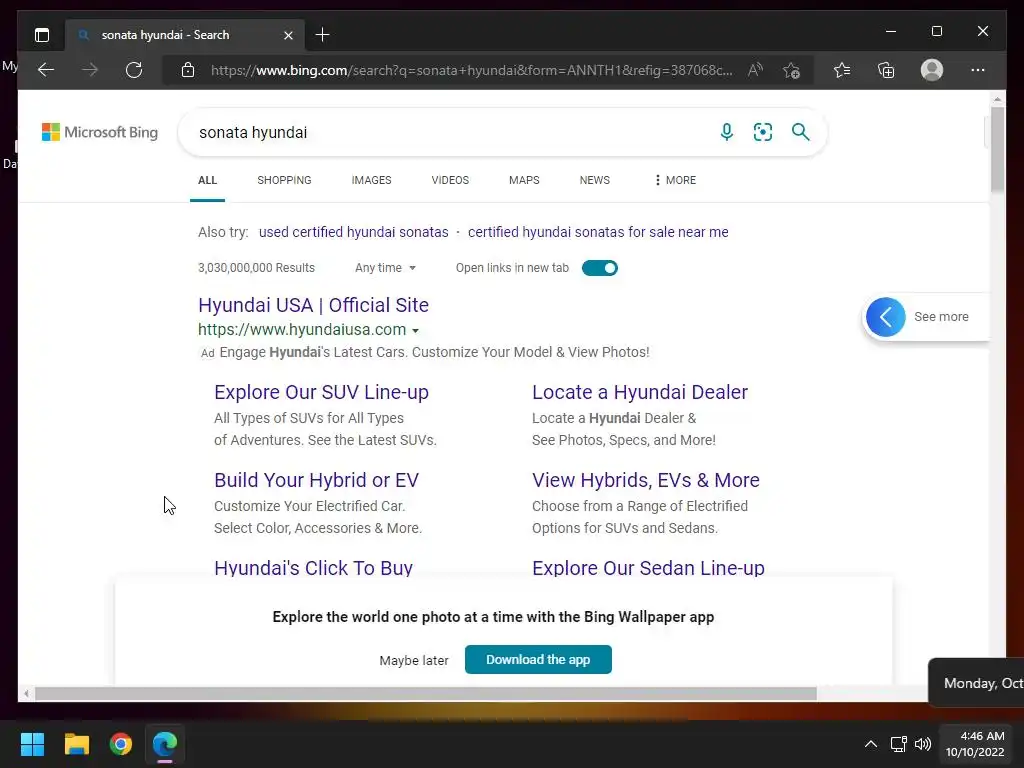Screen dimensions: 1024x768
Task: Open the MORE search categories menu
Action: tap(675, 180)
